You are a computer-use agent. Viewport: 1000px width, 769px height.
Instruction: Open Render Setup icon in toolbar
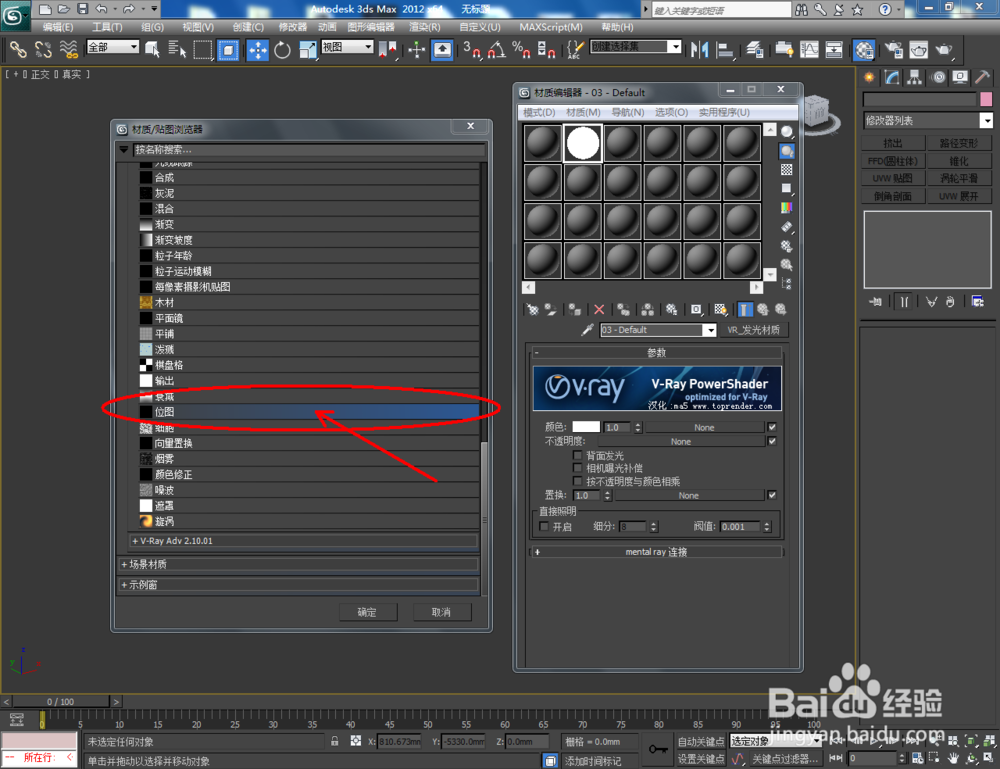pyautogui.click(x=894, y=50)
